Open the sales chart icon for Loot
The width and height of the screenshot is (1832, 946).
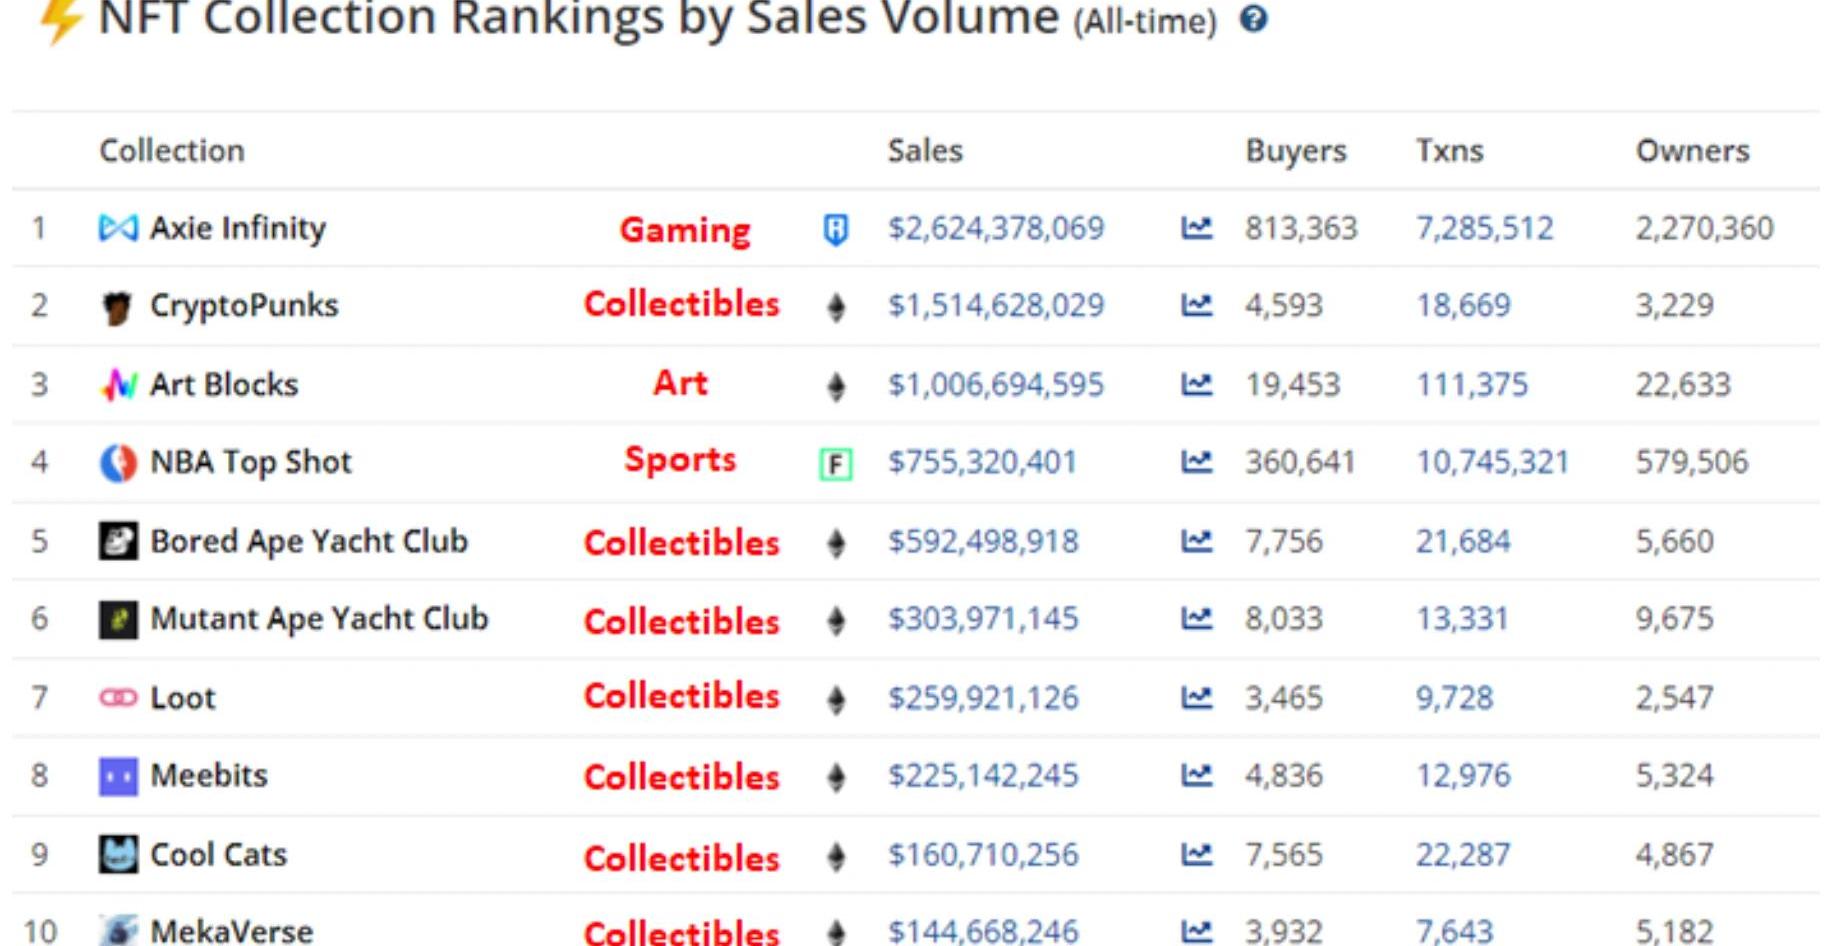pos(1196,697)
